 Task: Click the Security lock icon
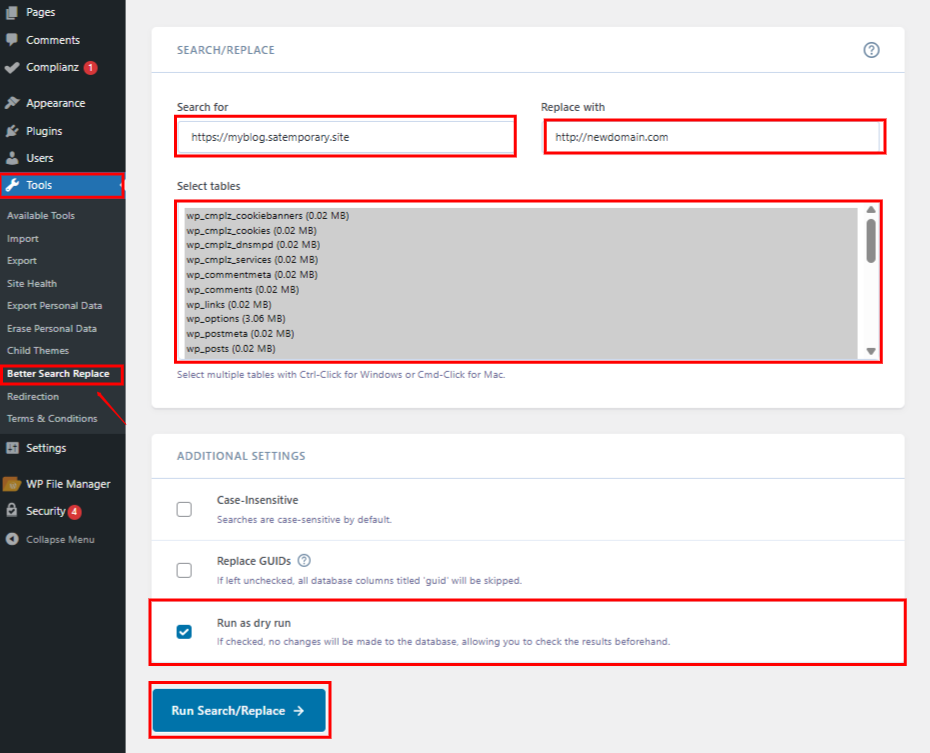click(x=12, y=510)
